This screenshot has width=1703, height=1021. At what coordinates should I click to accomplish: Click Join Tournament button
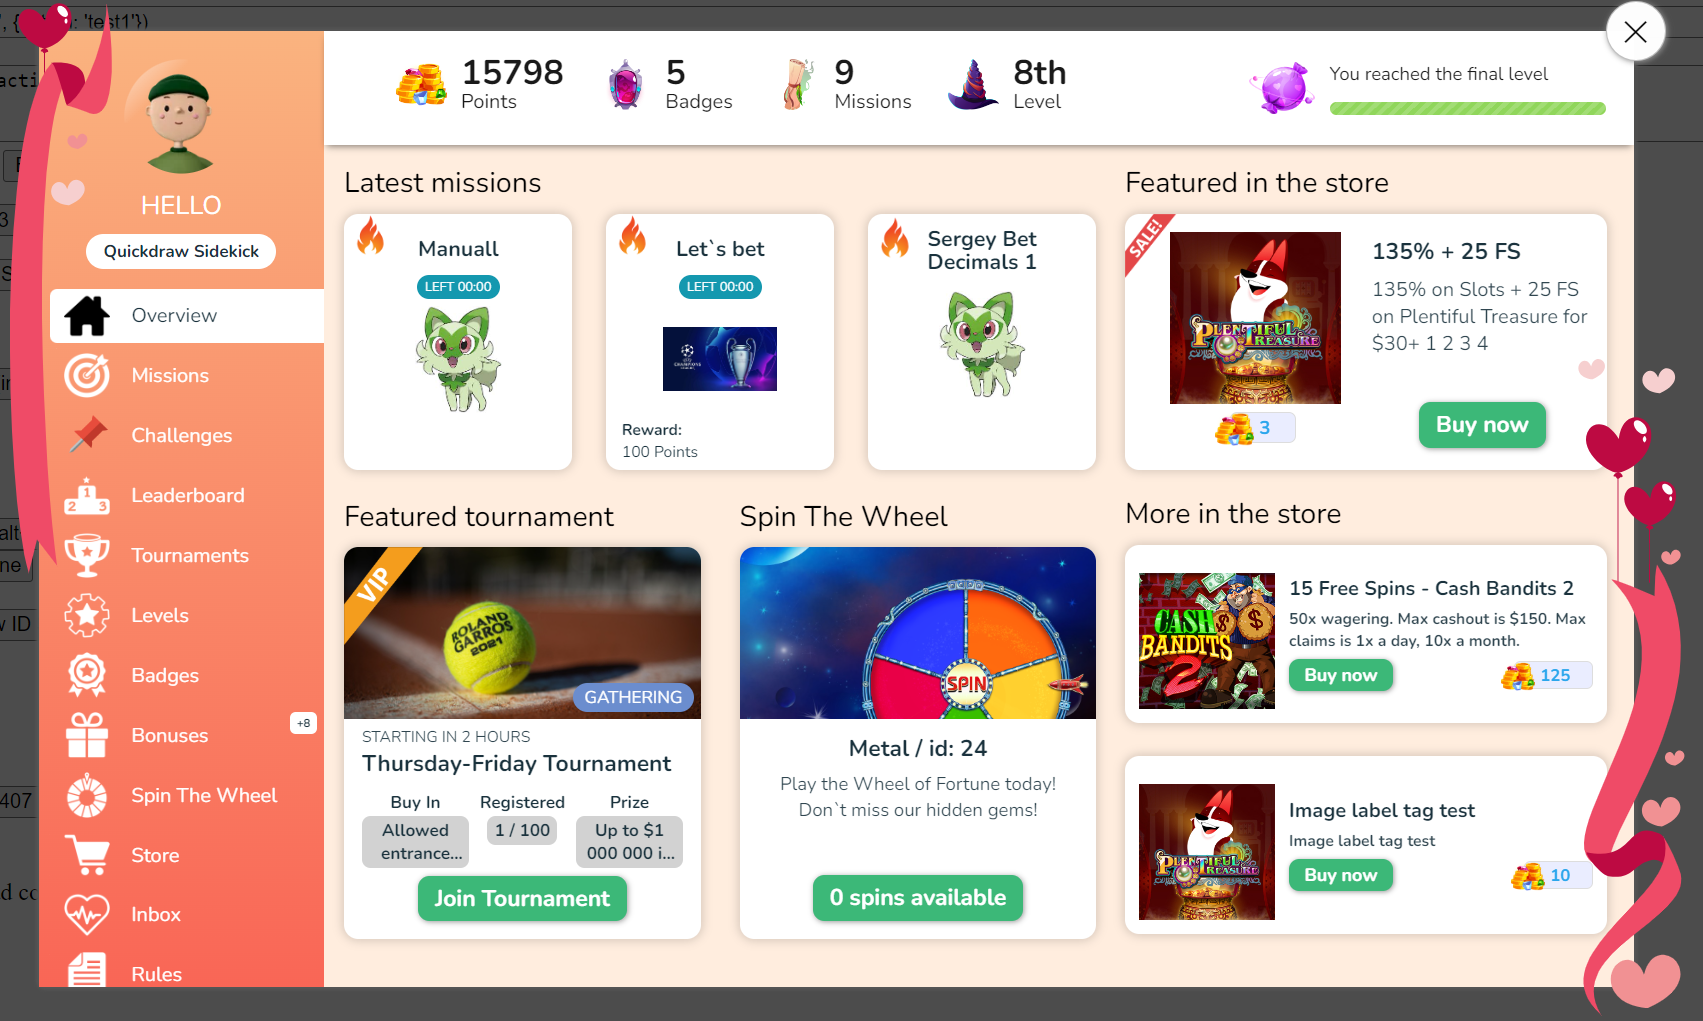pos(522,898)
